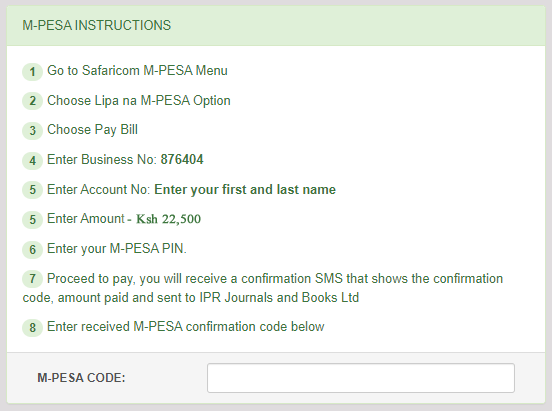The height and width of the screenshot is (411, 552).
Task: Click the M-PESA INSTRUCTIONS header
Action: (x=96, y=25)
